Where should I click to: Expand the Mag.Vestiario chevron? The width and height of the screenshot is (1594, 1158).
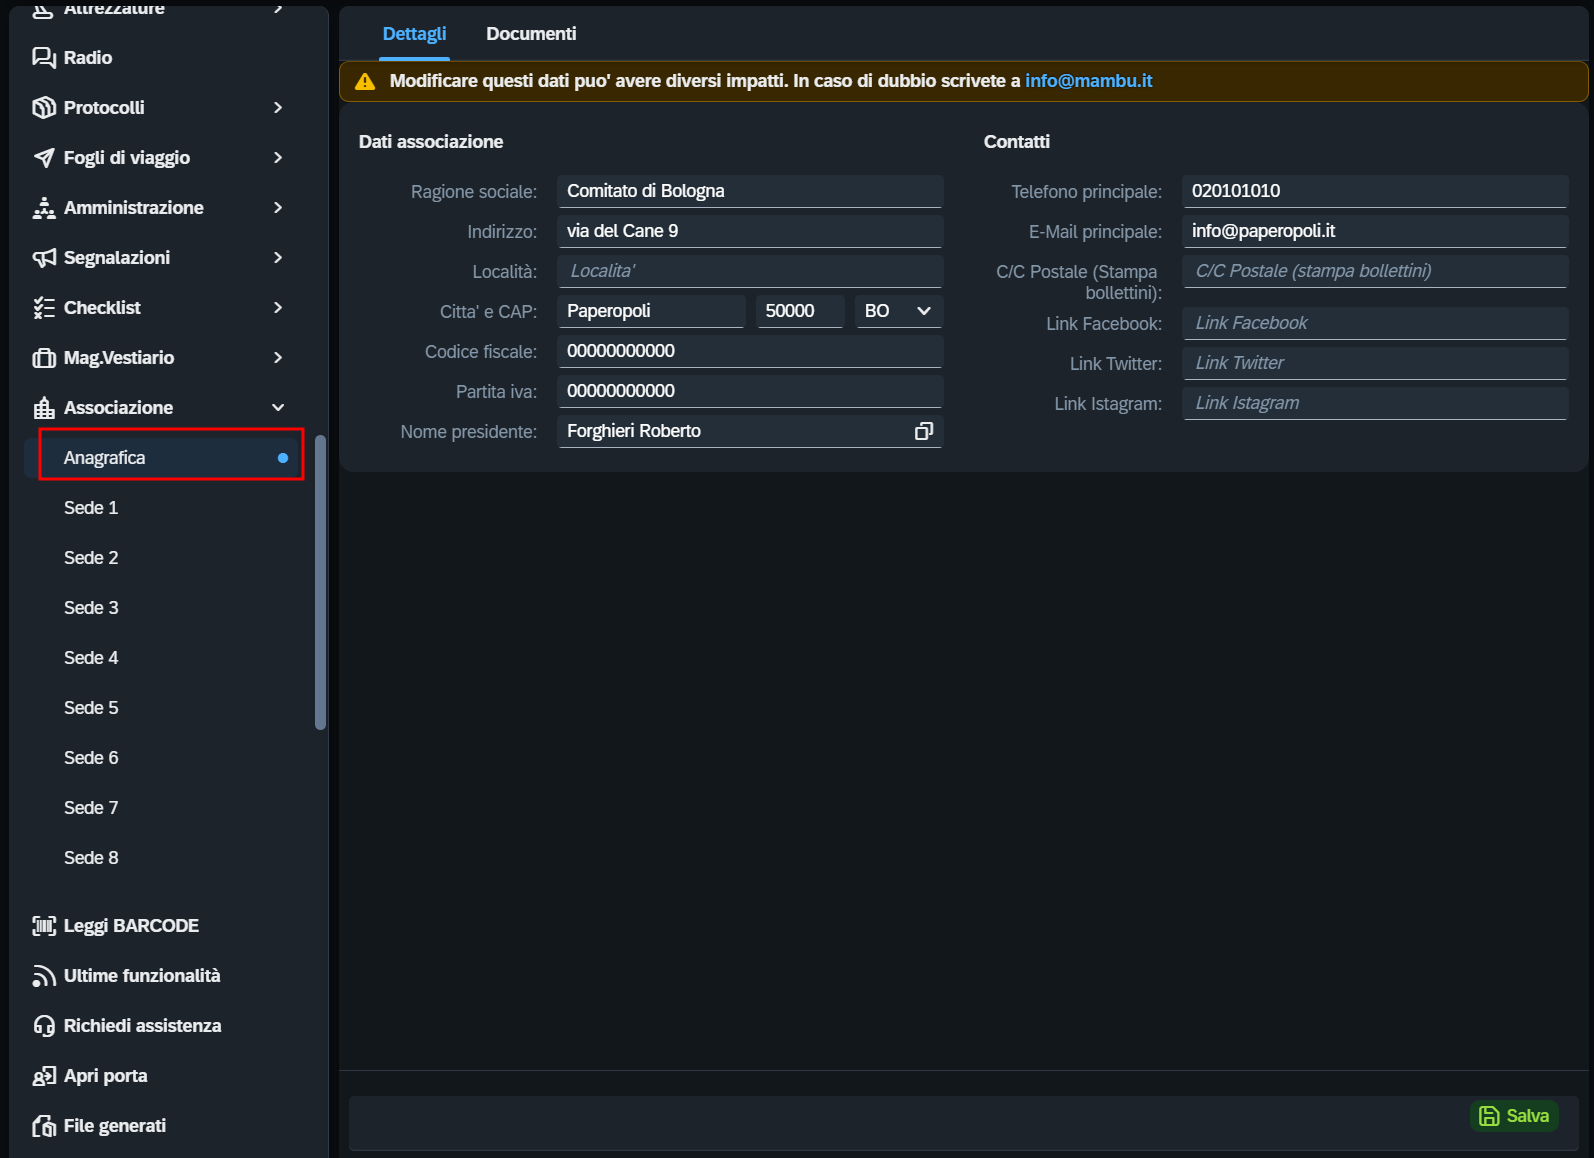(278, 357)
